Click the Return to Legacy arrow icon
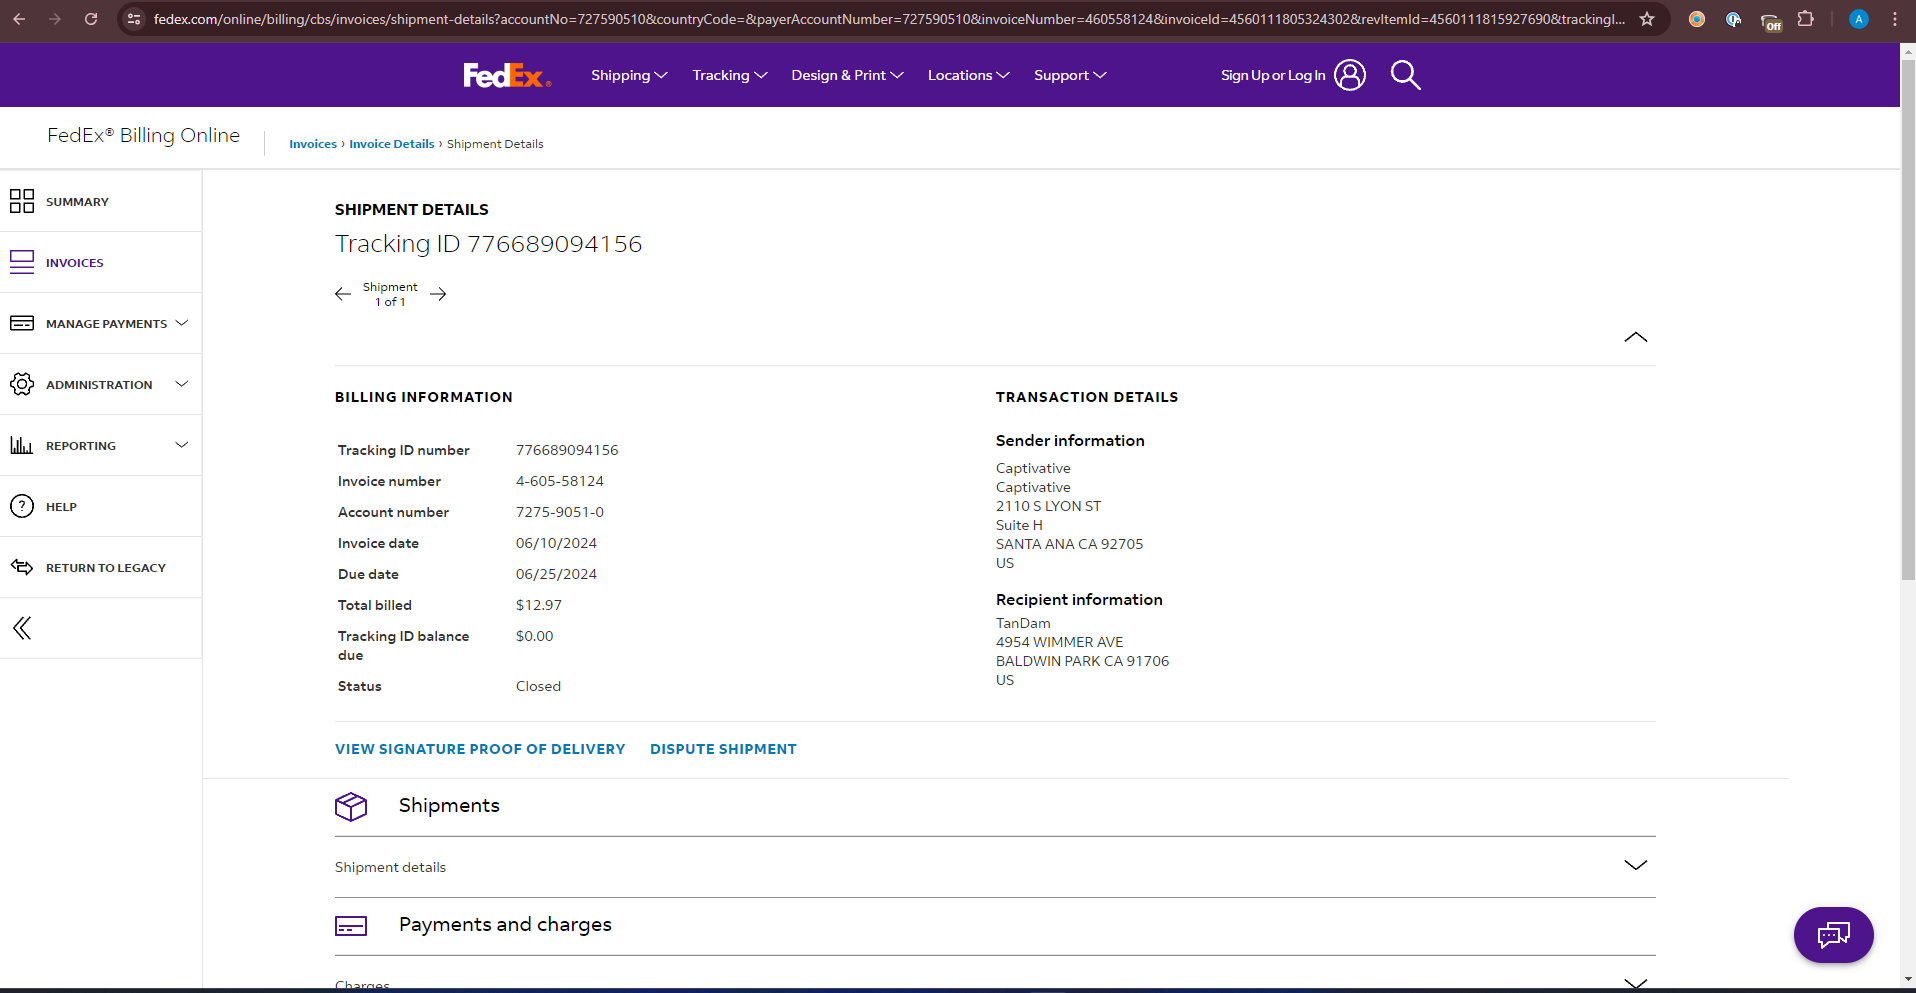Image resolution: width=1916 pixels, height=993 pixels. [22, 567]
